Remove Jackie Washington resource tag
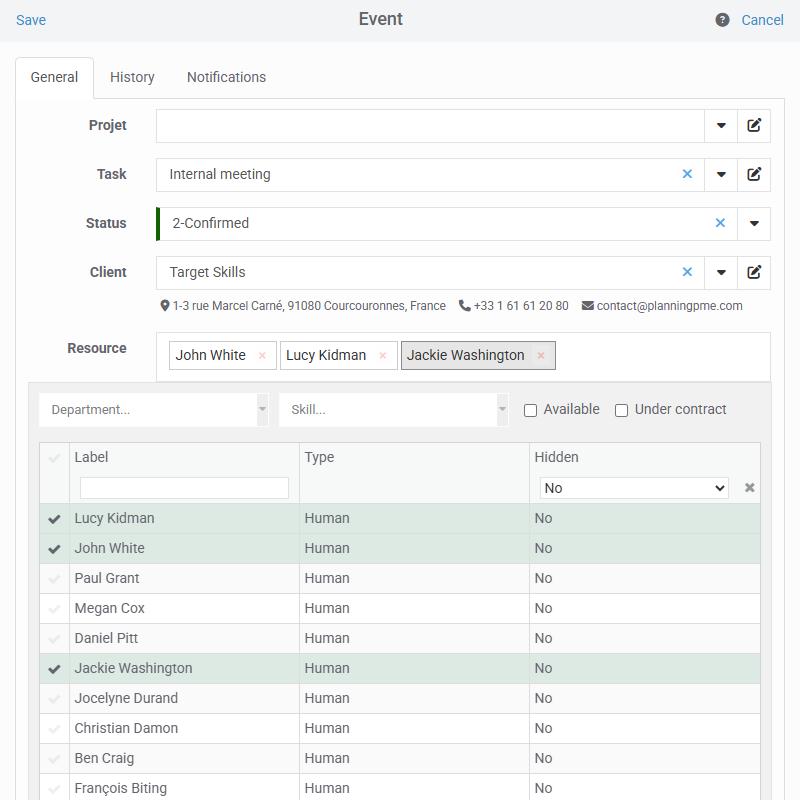 (541, 356)
